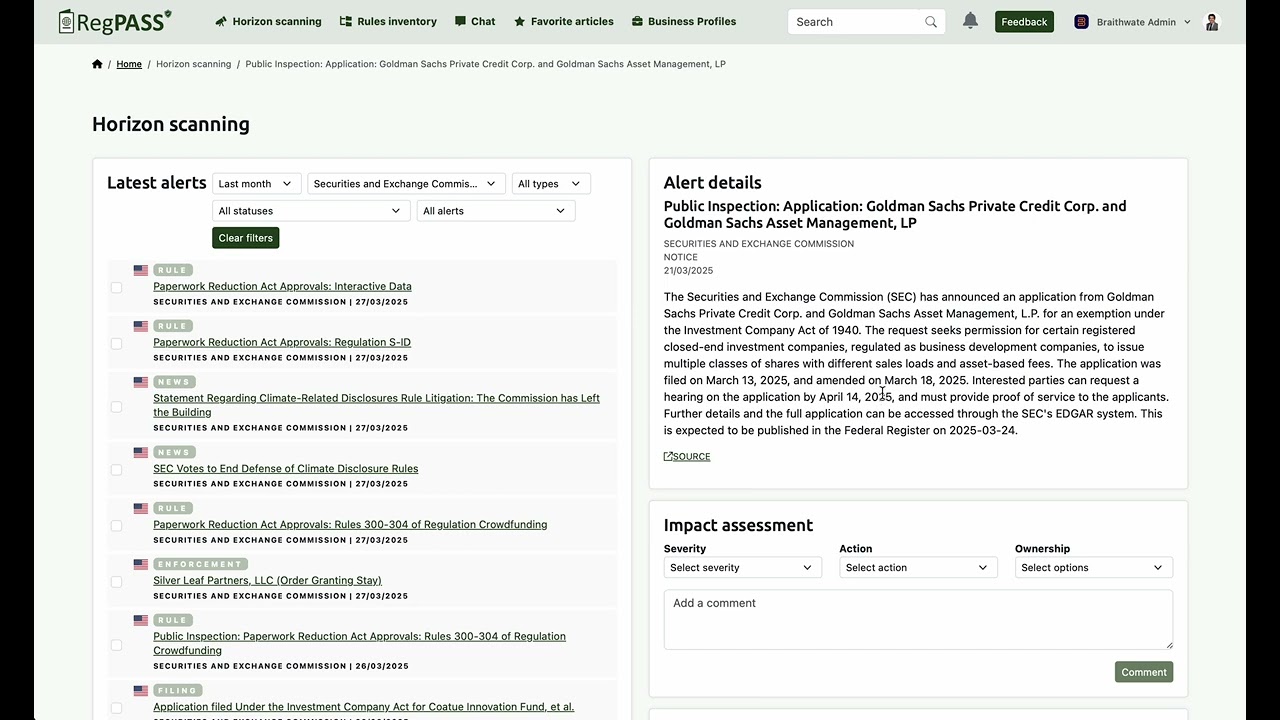
Task: Click external link icon beside SOURCE
Action: click(x=668, y=456)
